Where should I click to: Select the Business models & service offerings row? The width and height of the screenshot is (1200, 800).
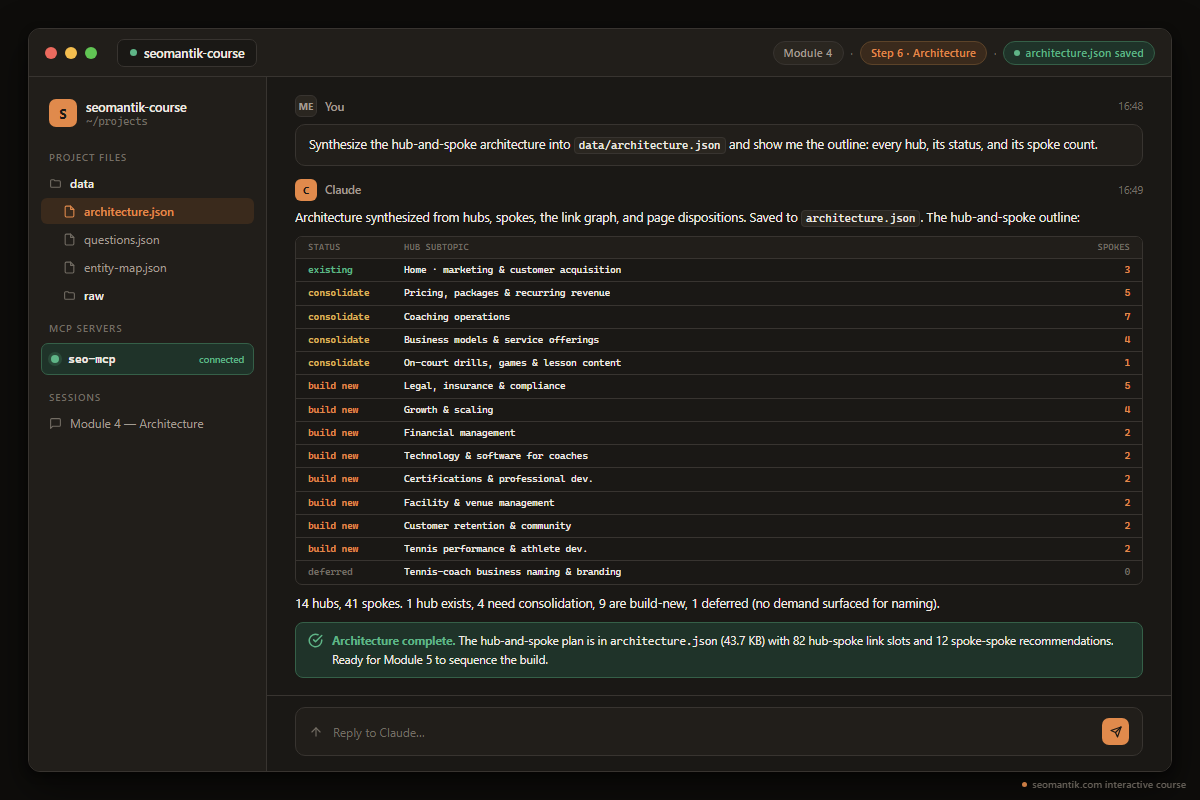pyautogui.click(x=718, y=340)
